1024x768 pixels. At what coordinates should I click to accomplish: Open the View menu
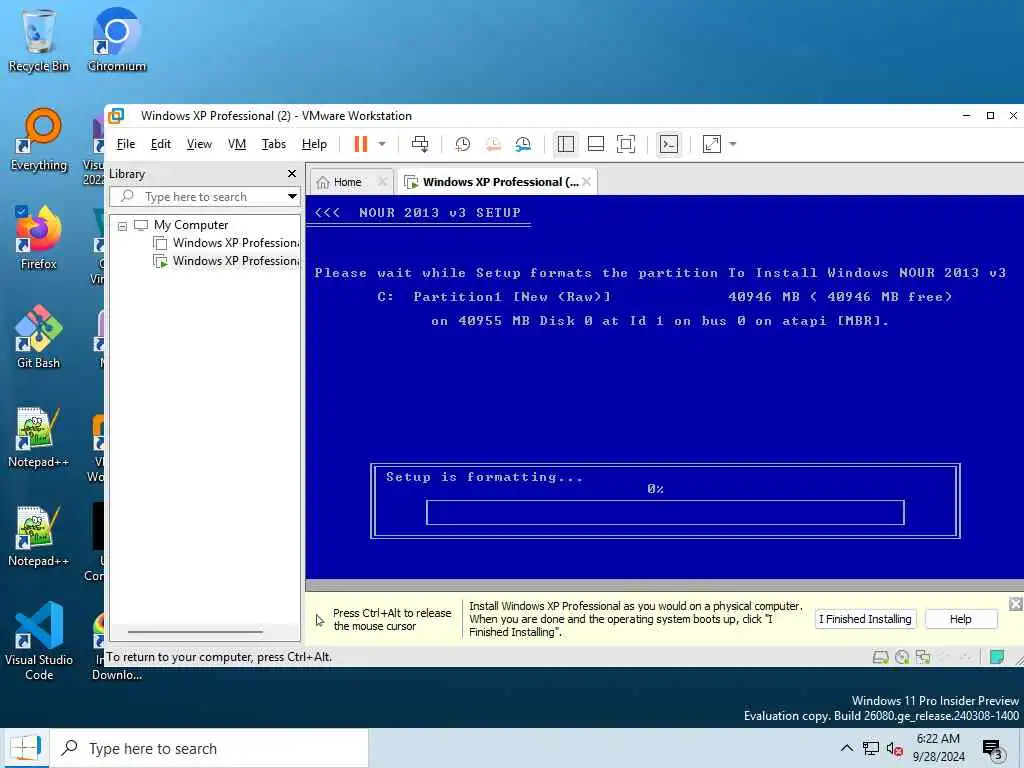click(x=199, y=144)
